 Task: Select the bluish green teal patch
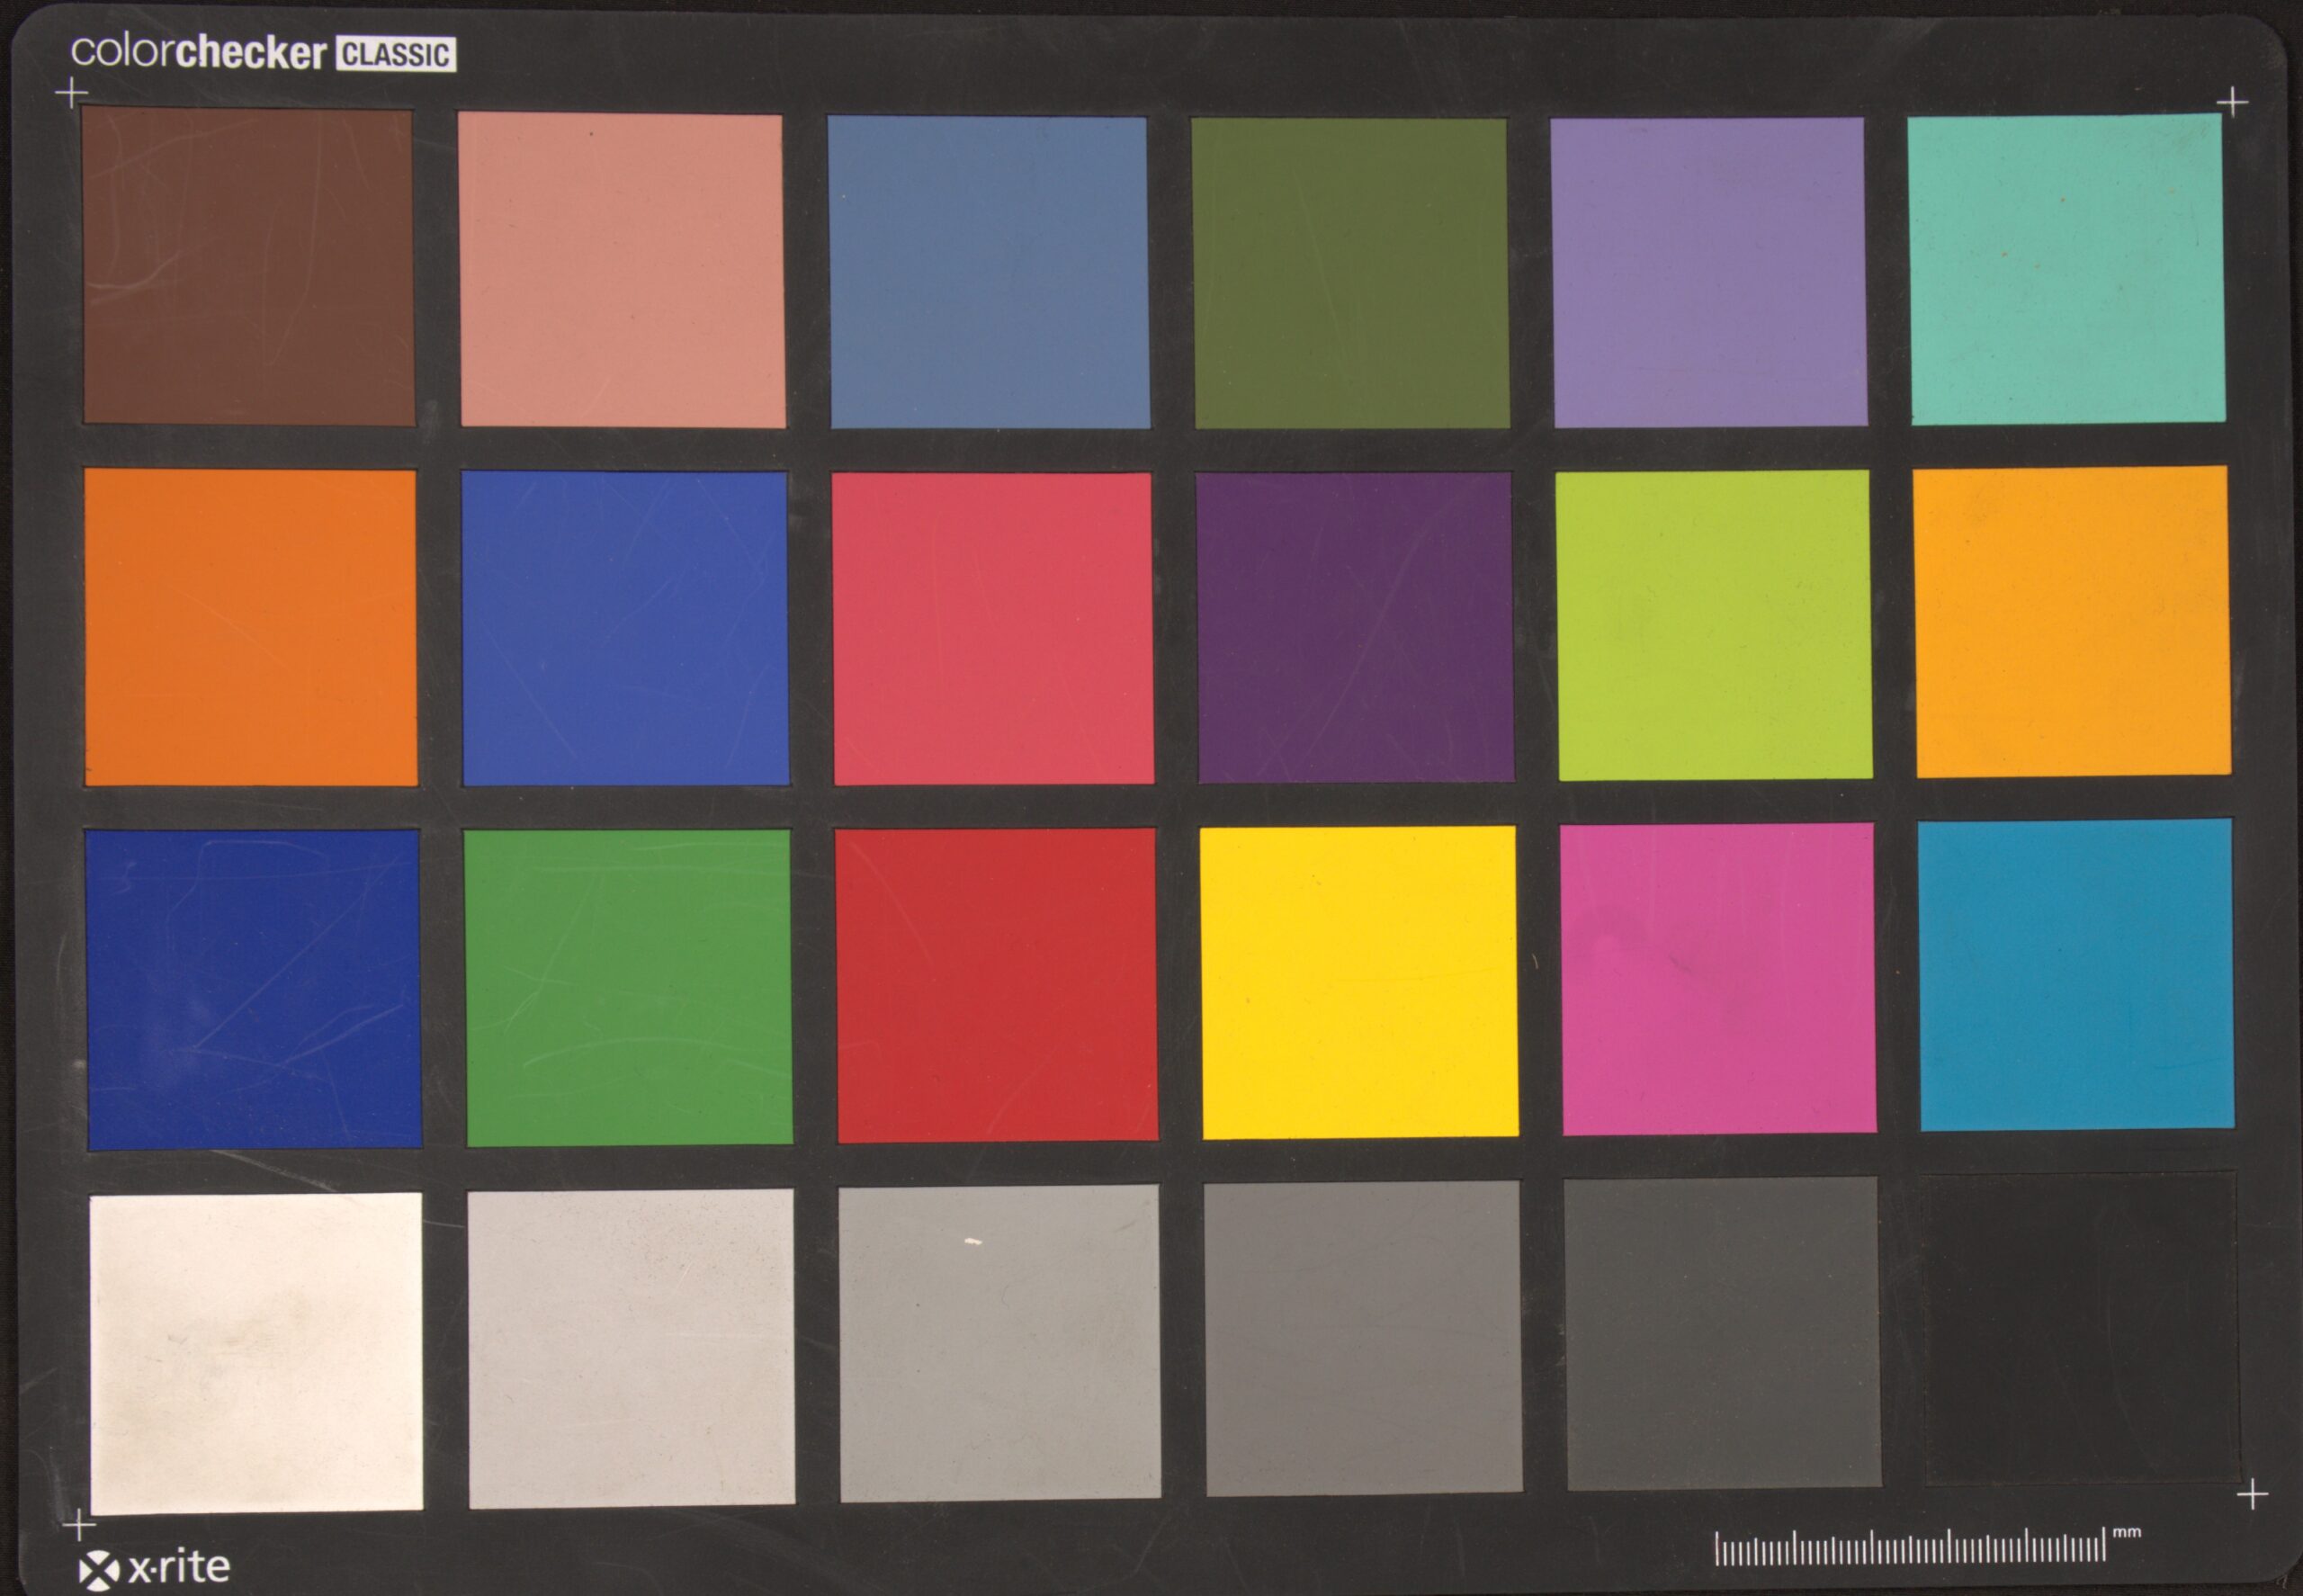(2066, 269)
